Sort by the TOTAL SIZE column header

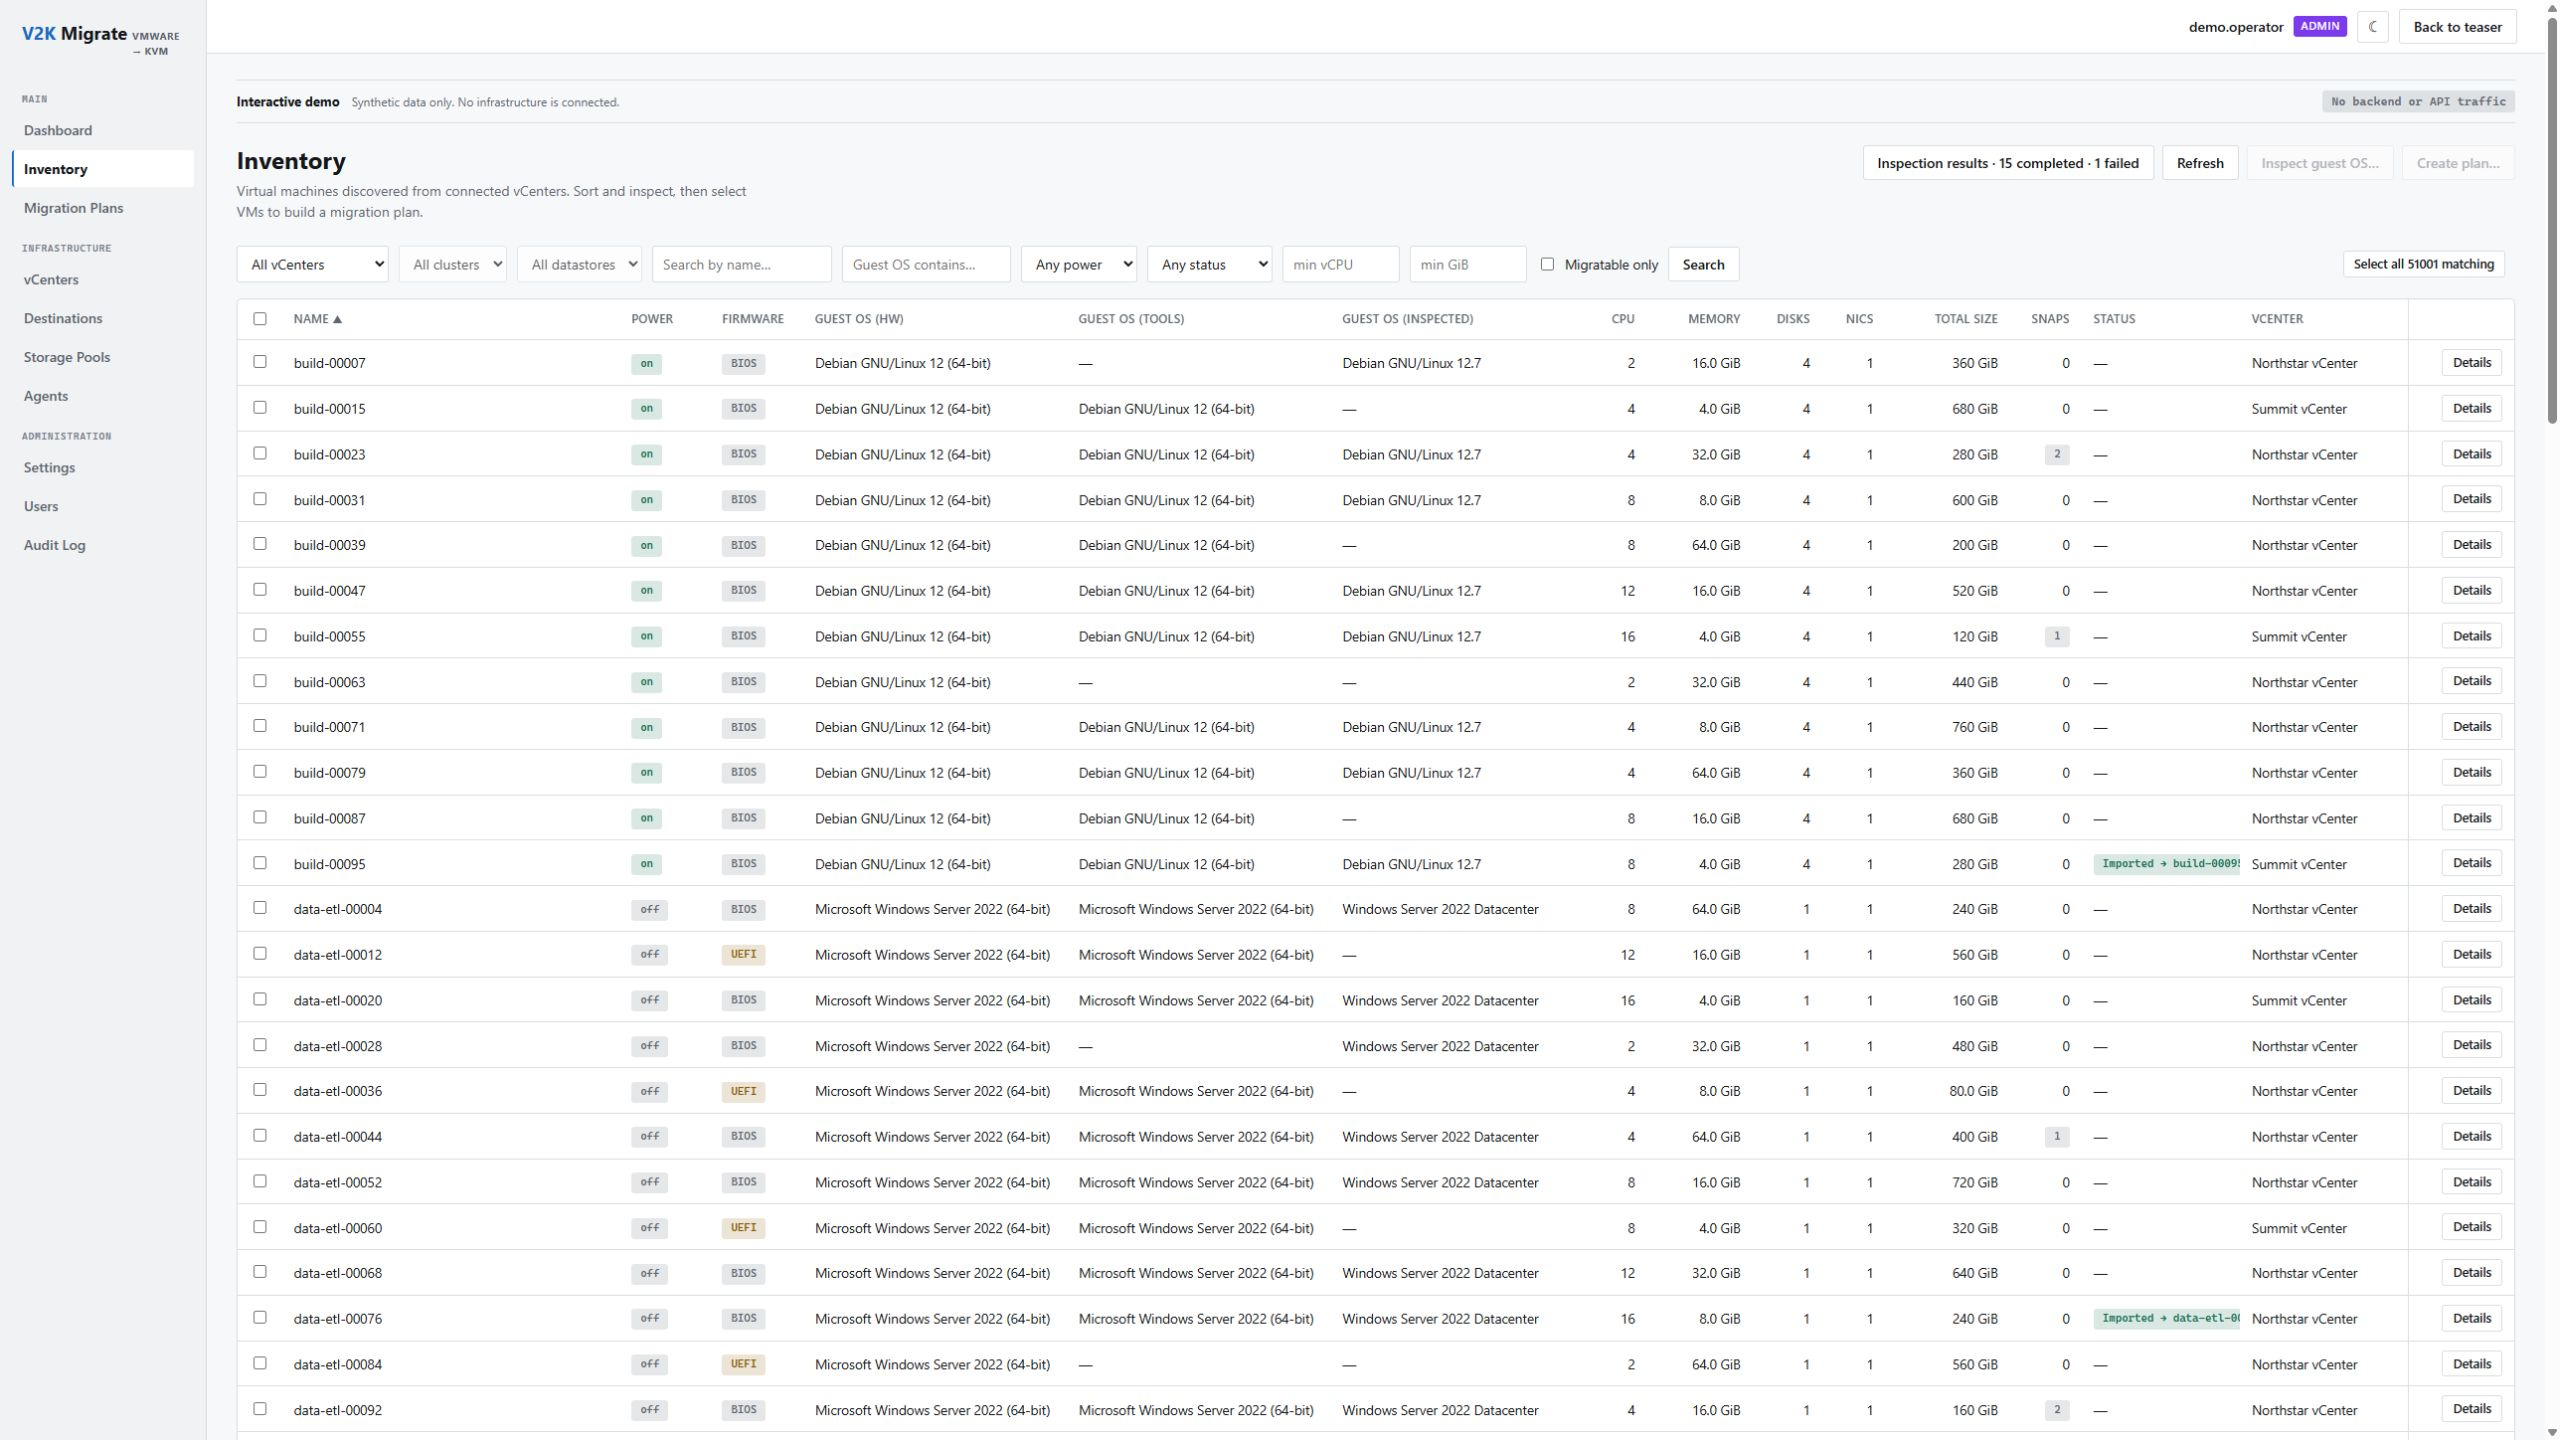pos(1965,319)
